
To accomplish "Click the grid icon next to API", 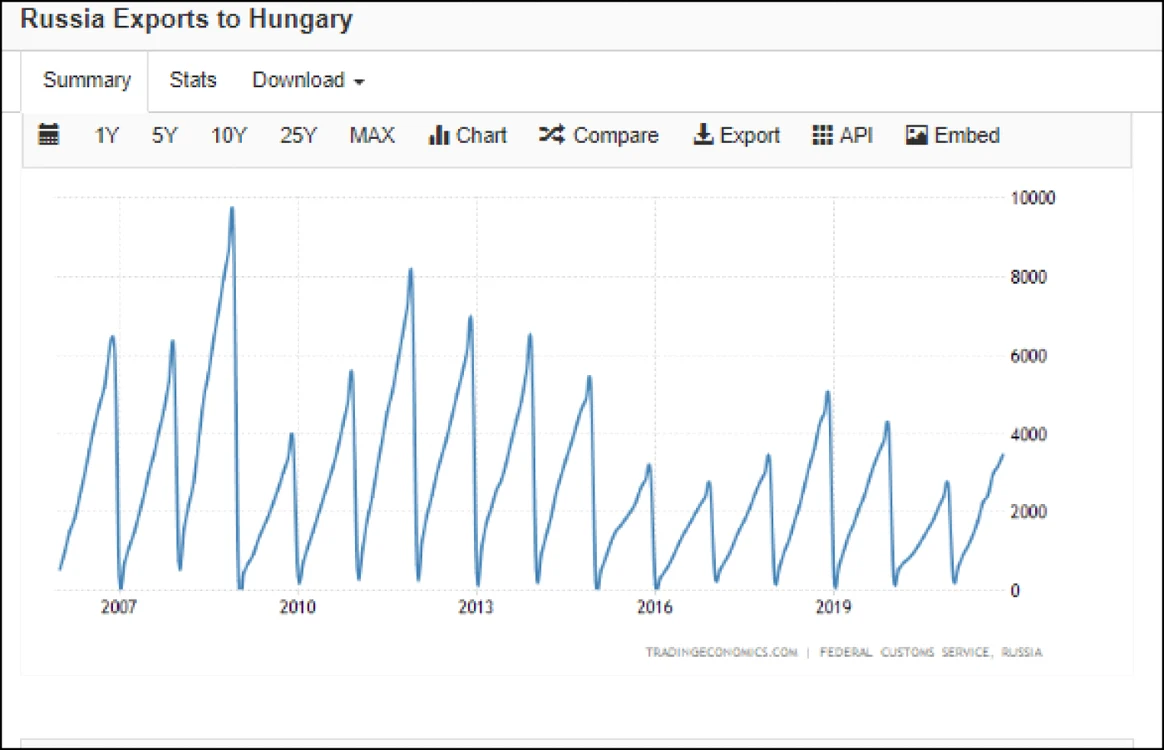I will 823,135.
